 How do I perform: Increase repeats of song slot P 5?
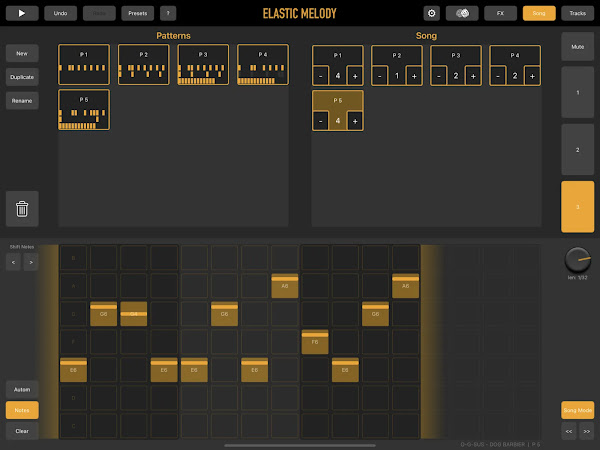[355, 121]
